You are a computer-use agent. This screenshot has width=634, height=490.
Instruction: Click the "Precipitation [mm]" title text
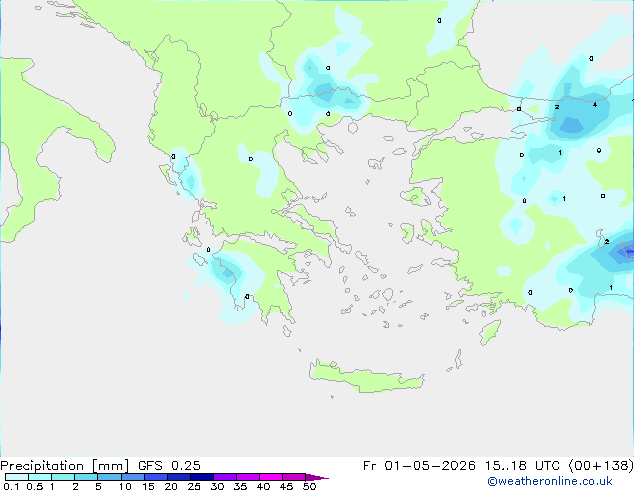65,466
